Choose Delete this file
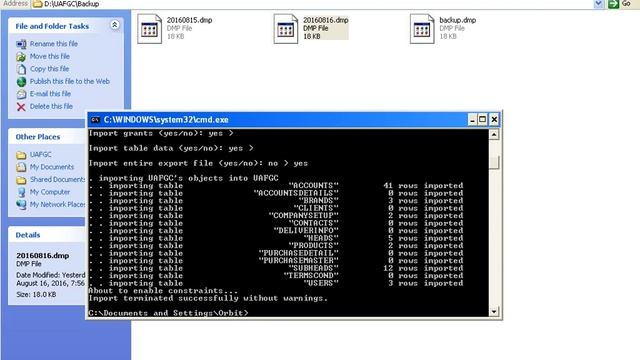Viewport: 640px width, 360px height. (x=51, y=106)
